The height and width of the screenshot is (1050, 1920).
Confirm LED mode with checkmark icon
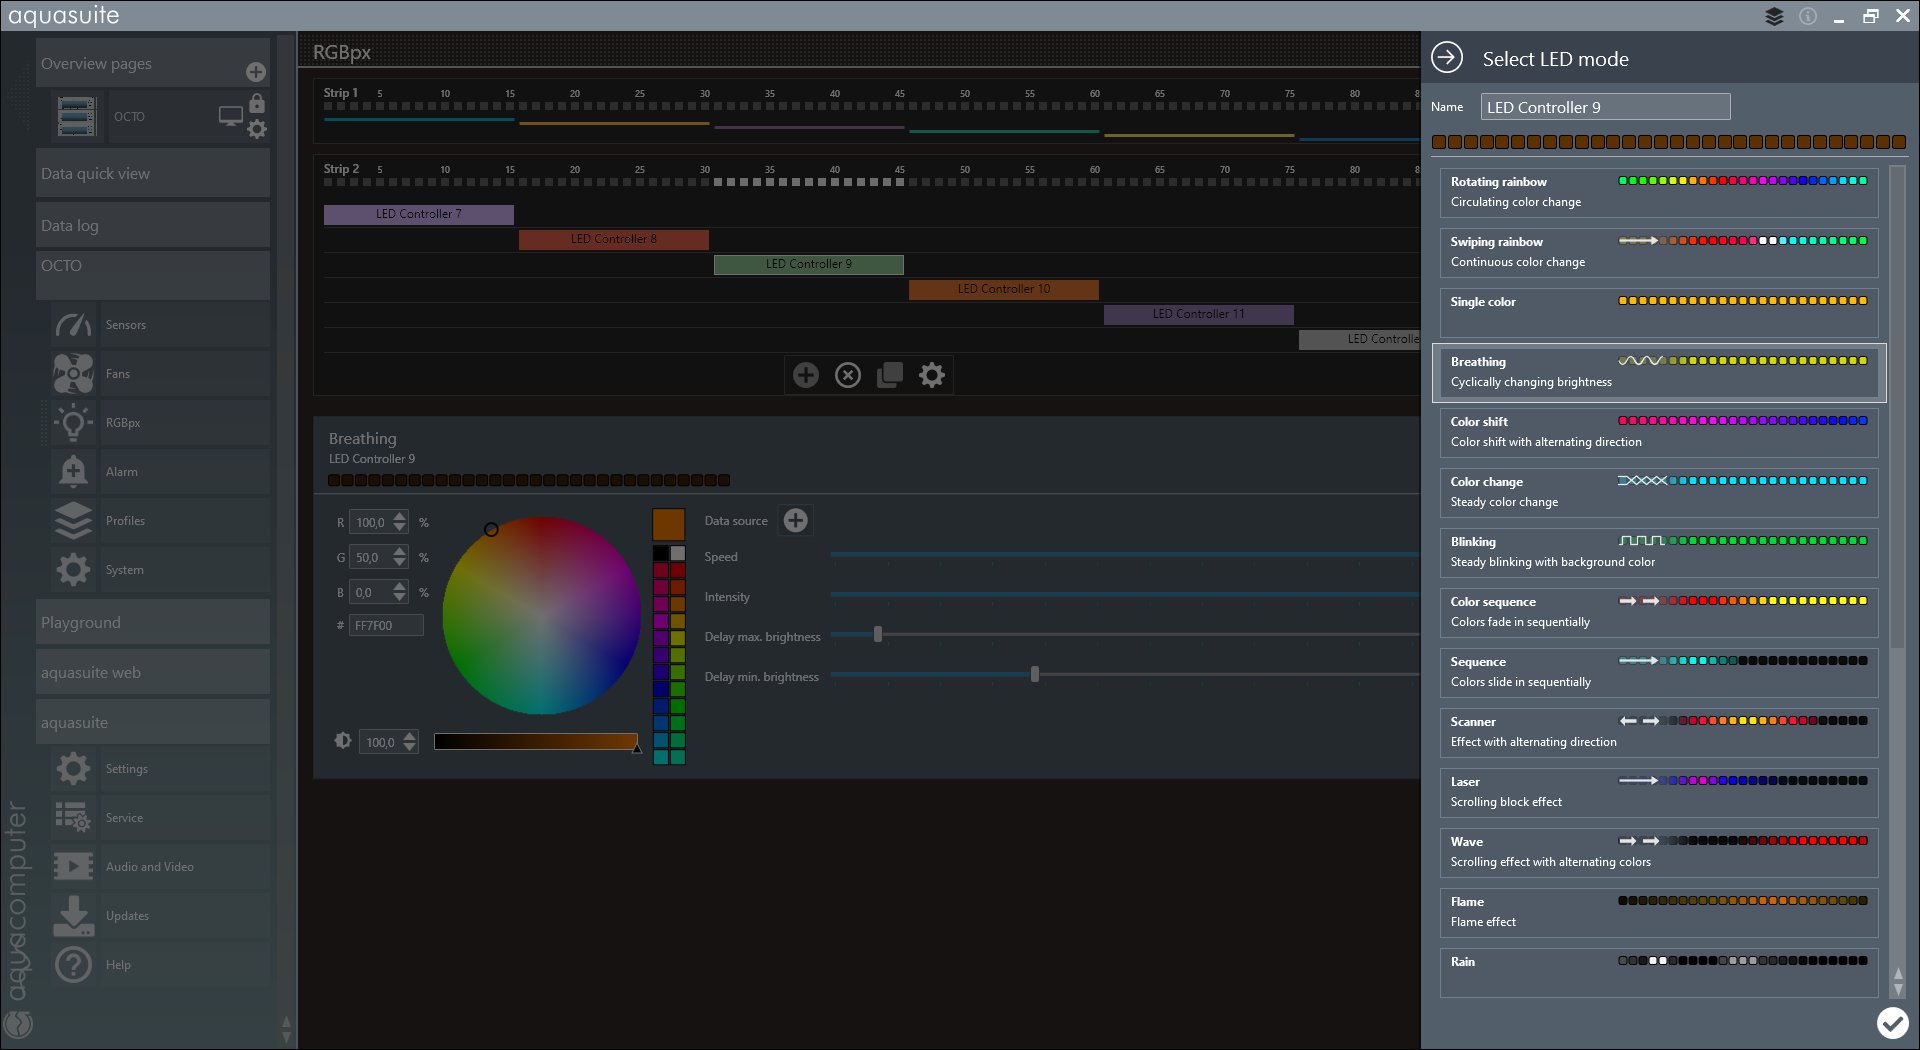tap(1892, 1023)
